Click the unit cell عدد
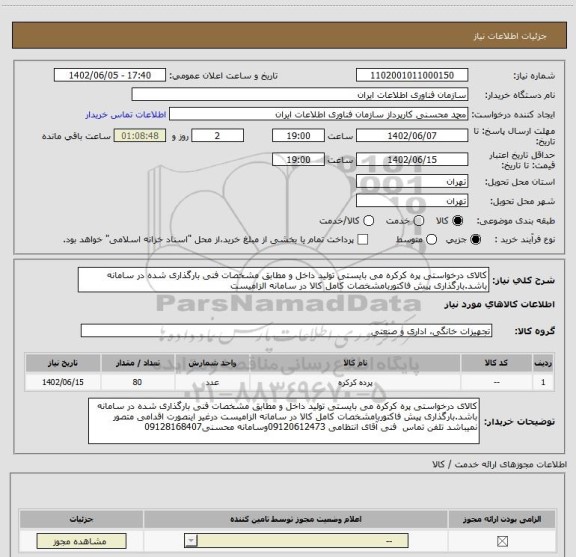The width and height of the screenshot is (576, 557). tap(212, 382)
